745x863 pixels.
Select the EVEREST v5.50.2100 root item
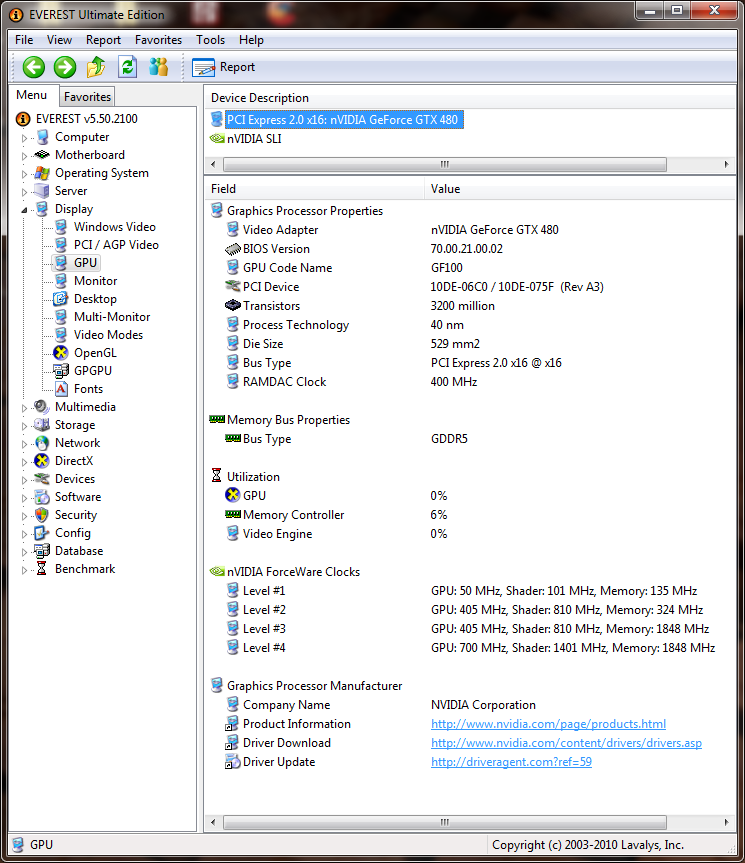(x=86, y=119)
